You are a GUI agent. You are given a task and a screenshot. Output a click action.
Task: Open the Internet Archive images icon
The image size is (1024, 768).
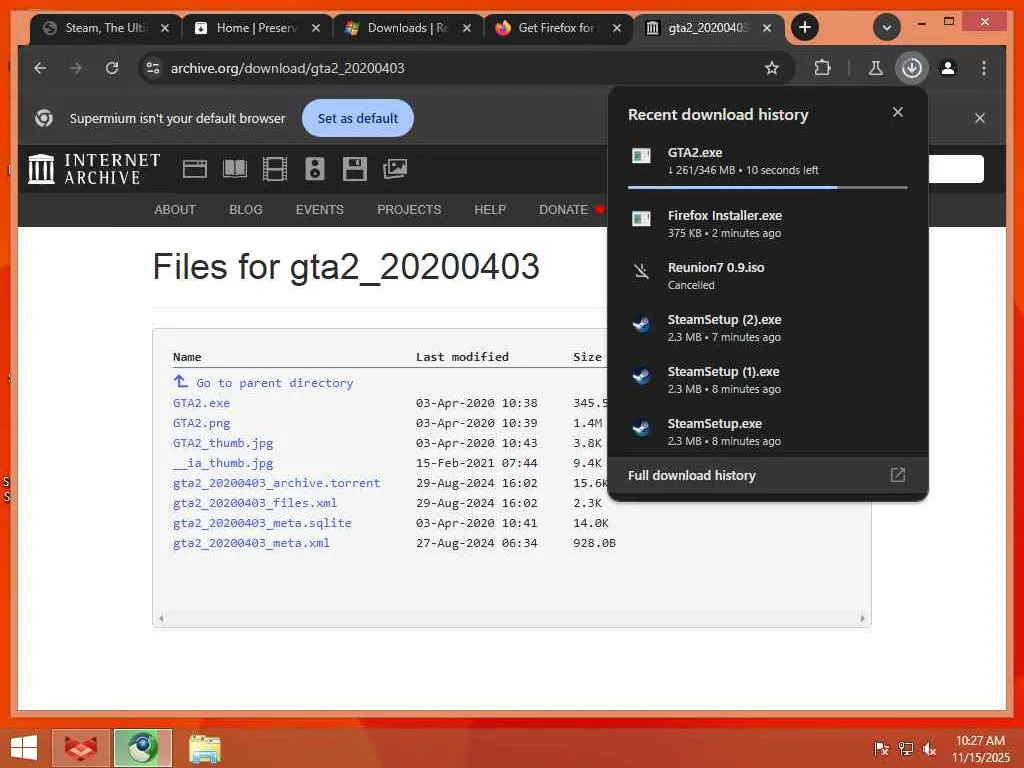(395, 169)
